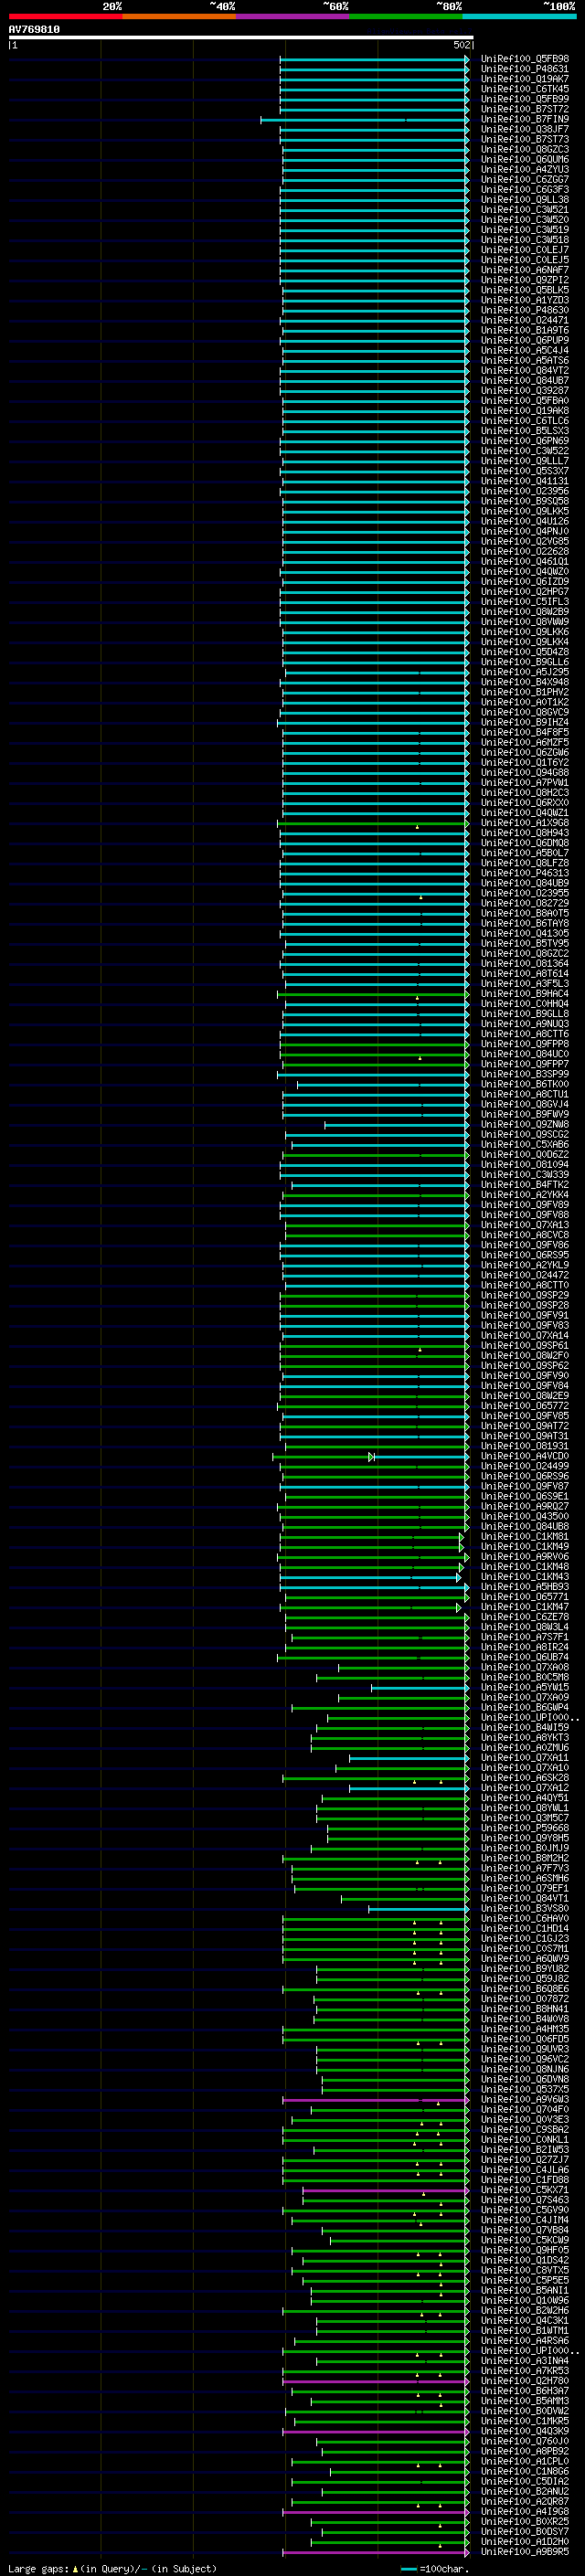
Task: Select the UniRef100_A8YKT3 label
Action: tap(524, 1737)
